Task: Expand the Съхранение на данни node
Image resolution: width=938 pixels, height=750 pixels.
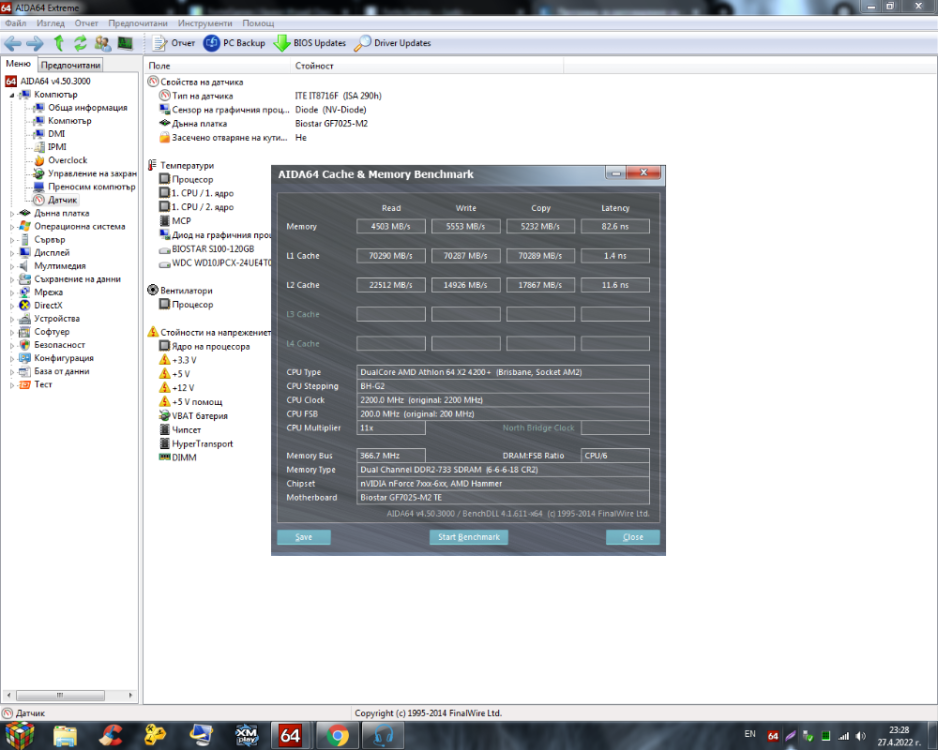Action: click(11, 279)
